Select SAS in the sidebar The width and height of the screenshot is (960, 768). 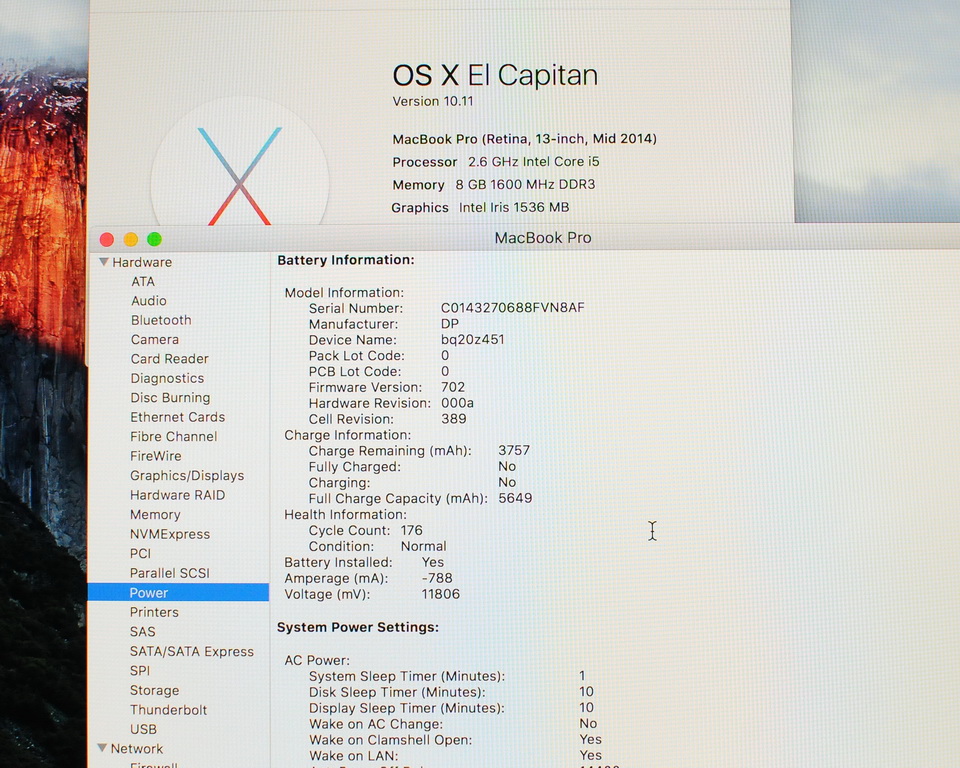pos(143,631)
